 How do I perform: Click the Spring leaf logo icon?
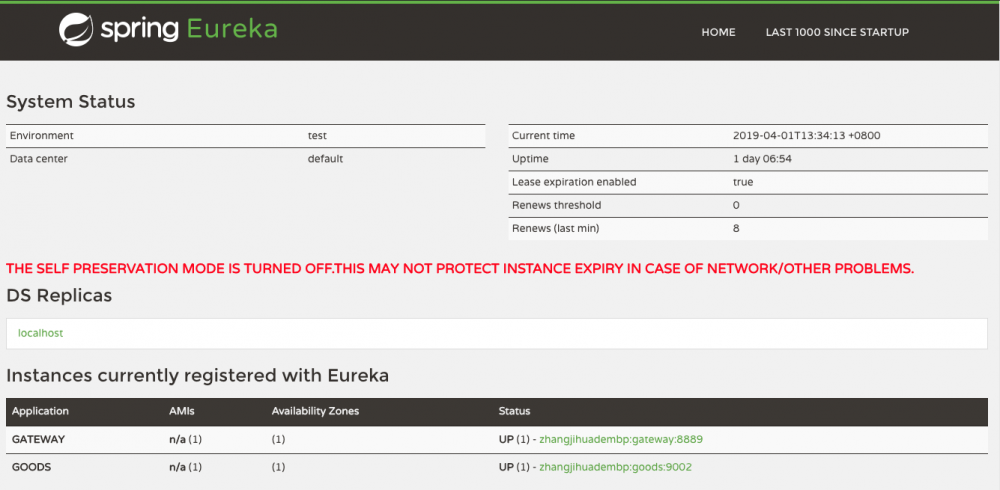(x=76, y=30)
